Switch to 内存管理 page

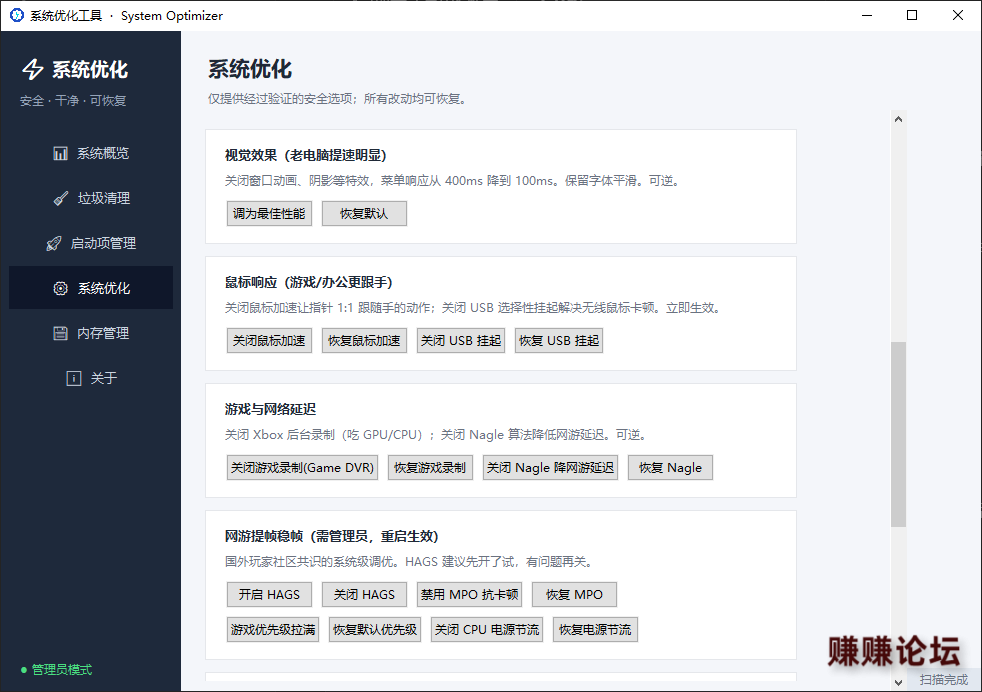[91, 333]
